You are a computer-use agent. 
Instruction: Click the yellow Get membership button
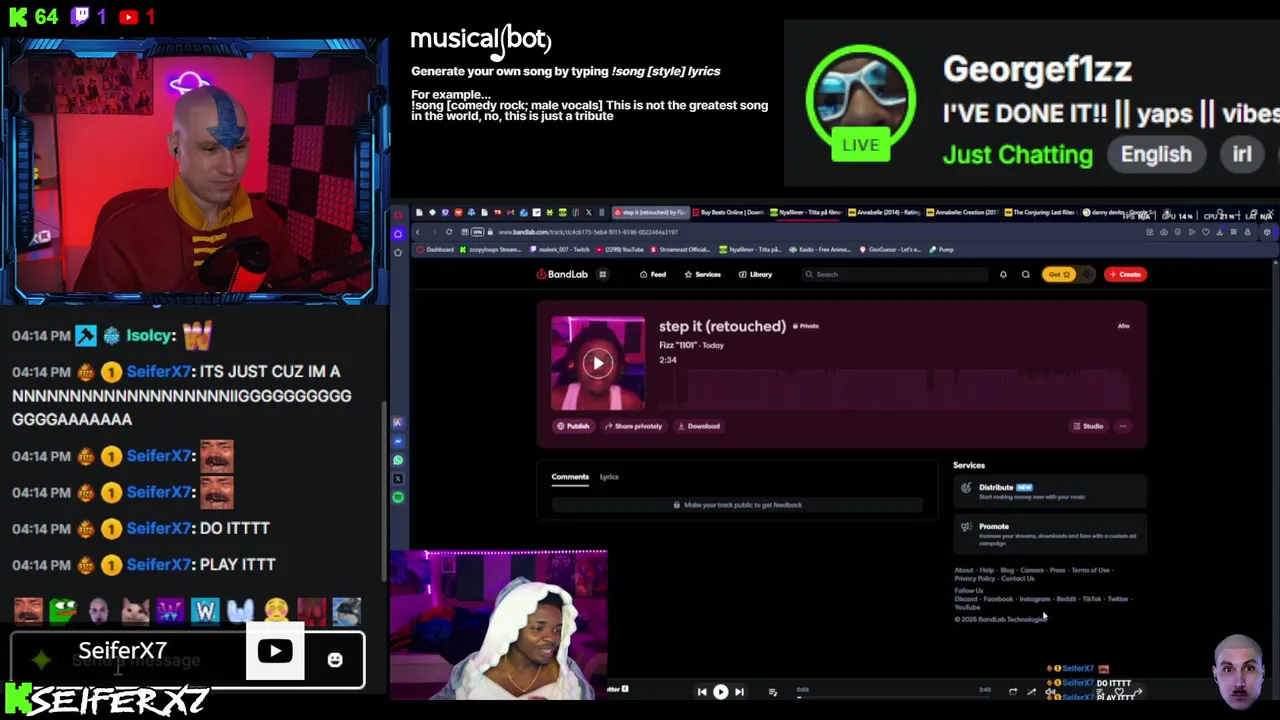pos(1059,274)
